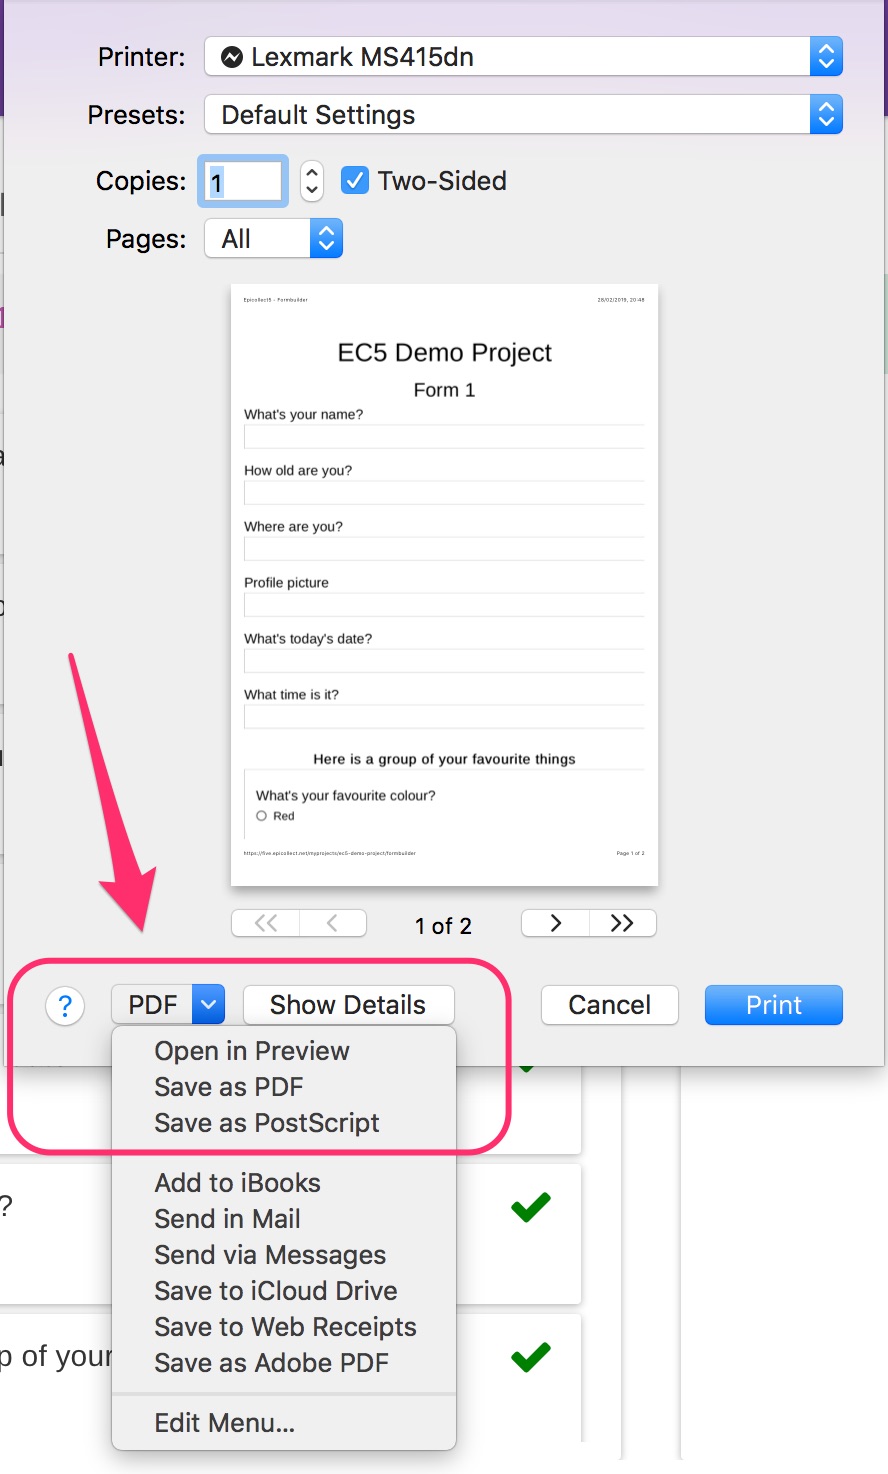Select Open in Preview
Viewport: 888px width, 1474px height.
point(252,1051)
